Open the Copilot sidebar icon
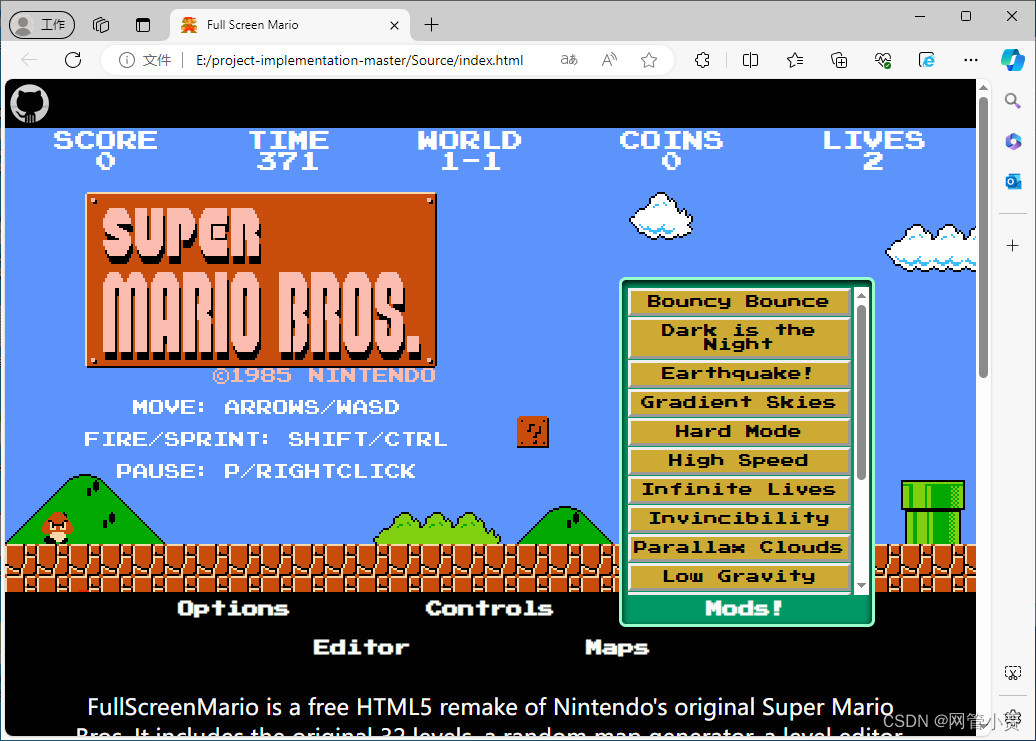This screenshot has height=741, width=1036. point(1012,59)
